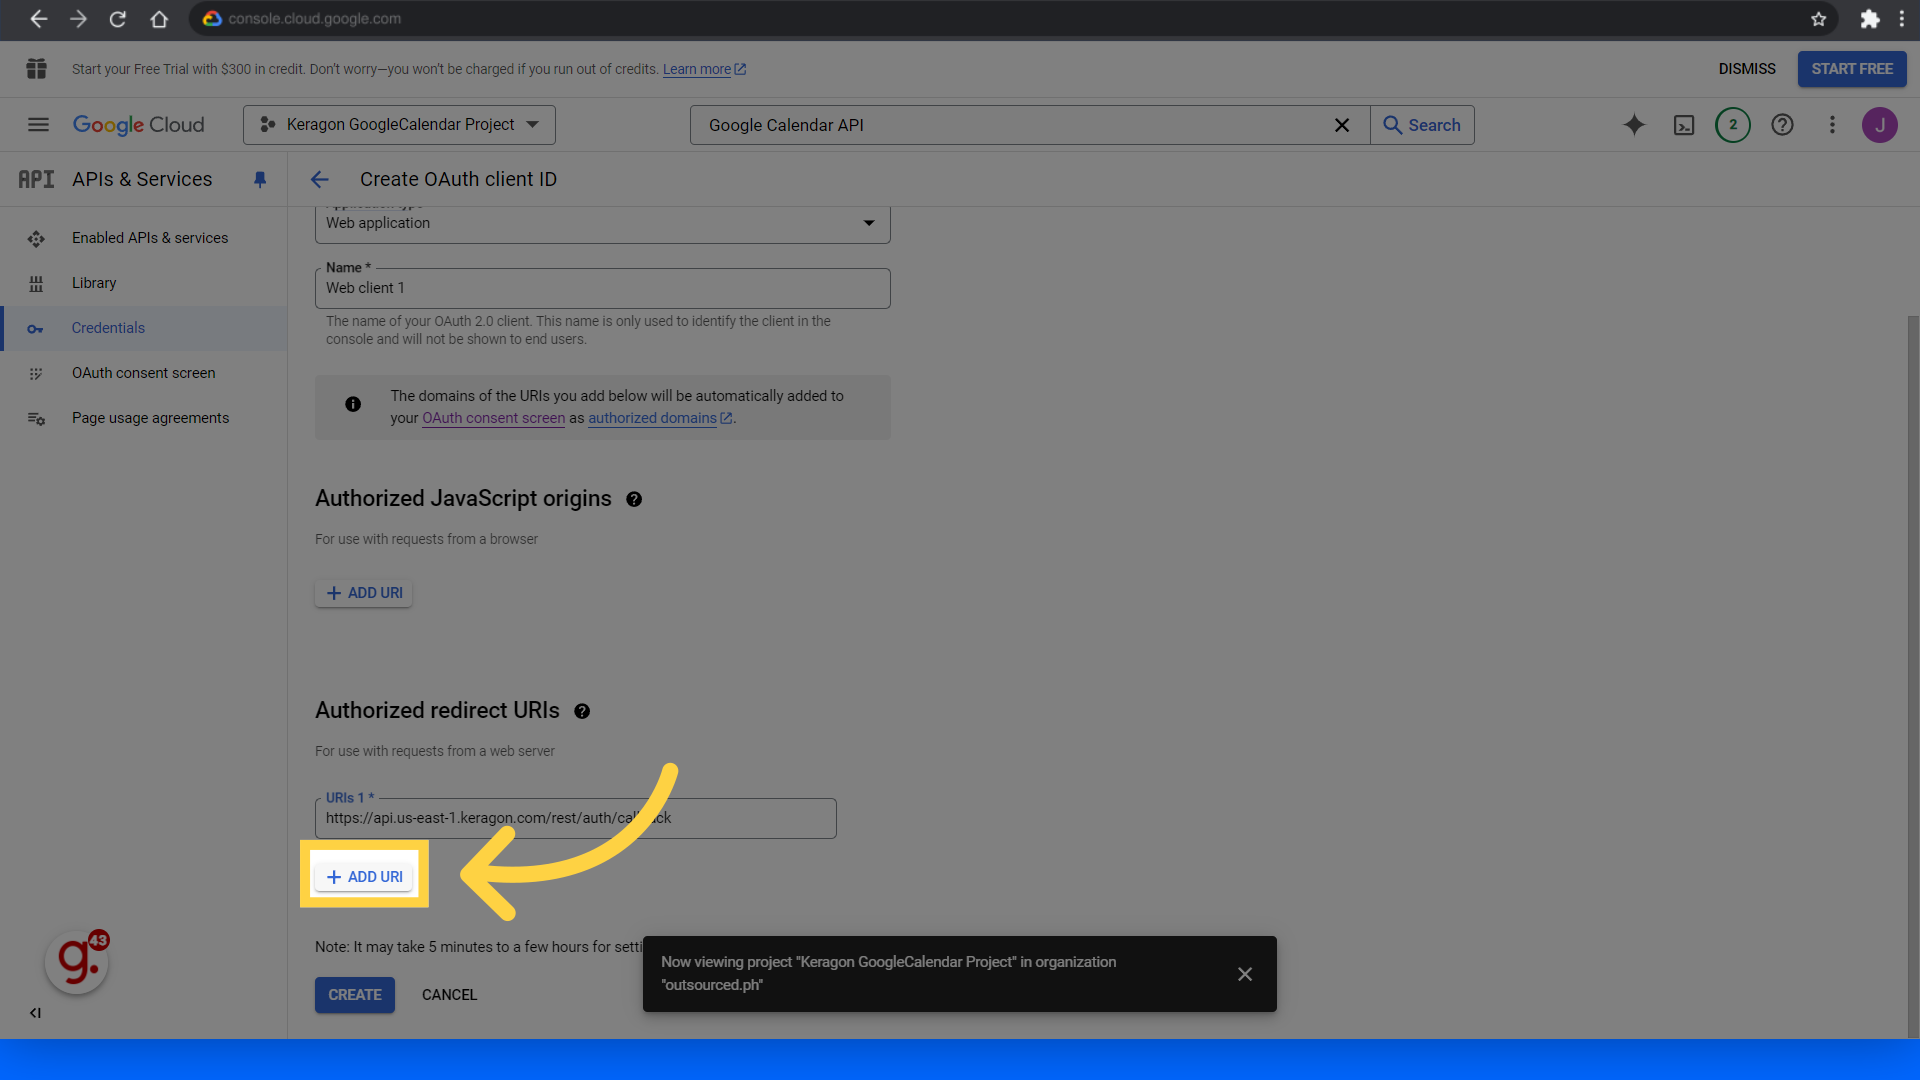Open the Gemini sparkle assistant icon

pos(1634,125)
